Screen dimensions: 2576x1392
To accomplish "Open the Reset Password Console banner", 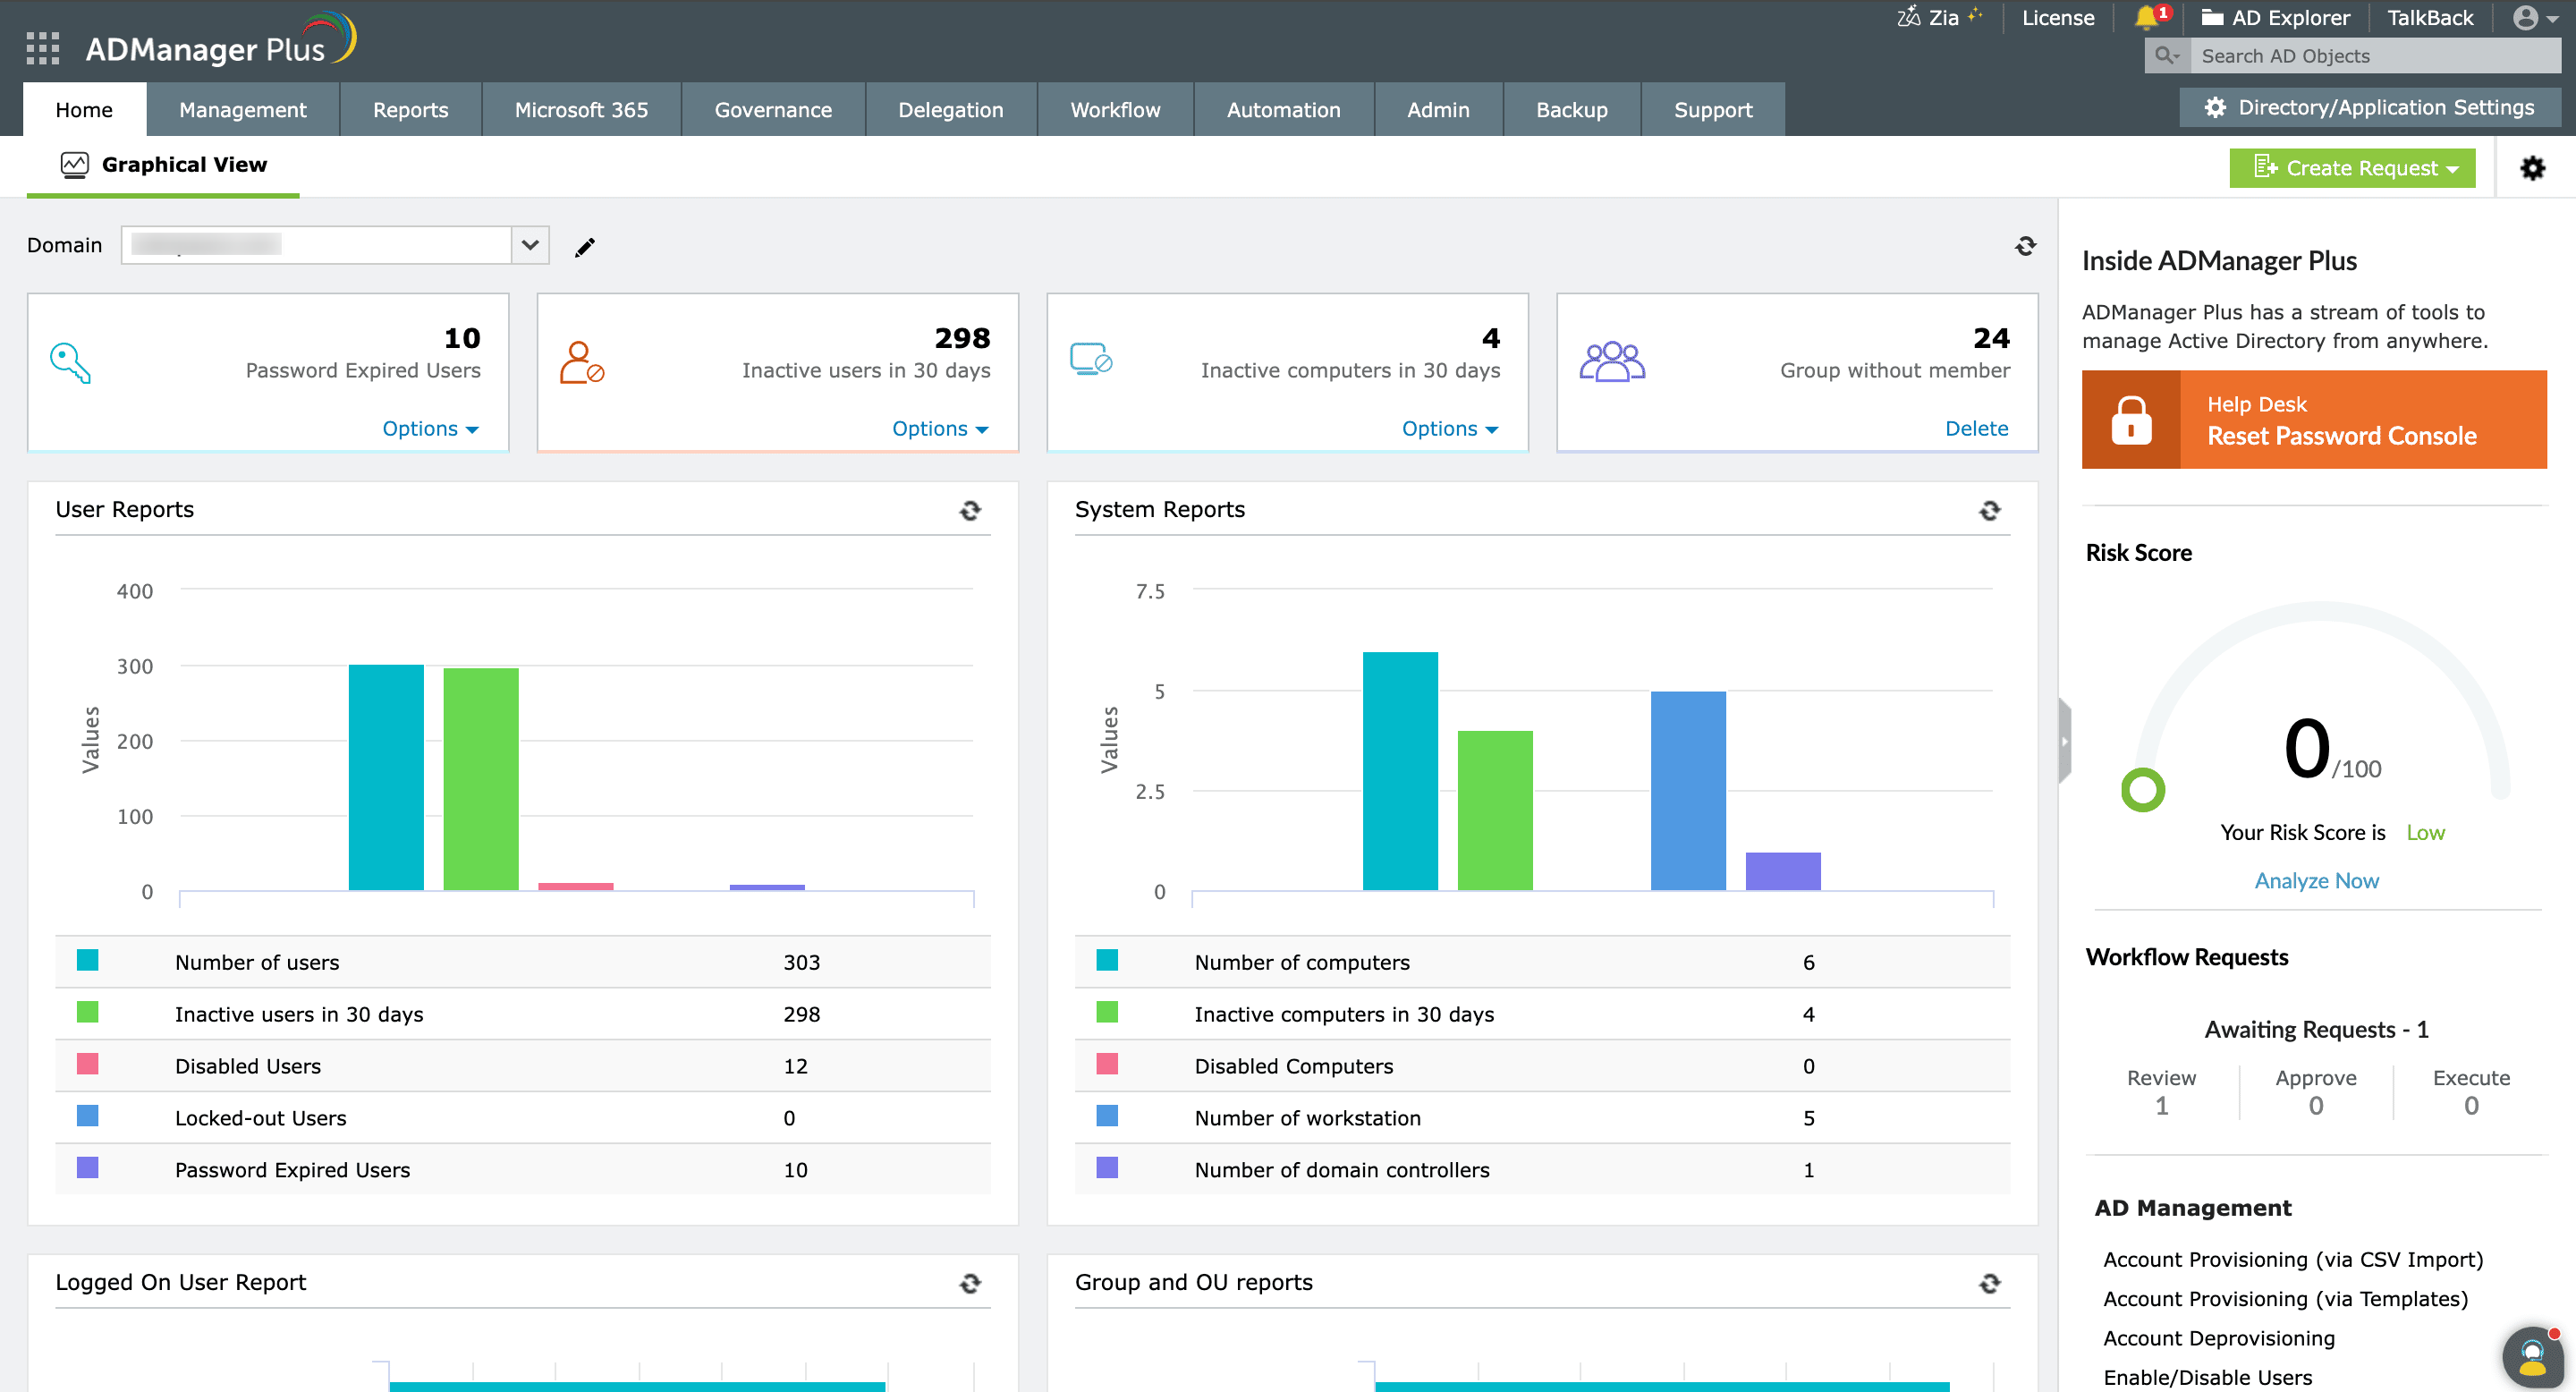I will tap(2314, 420).
